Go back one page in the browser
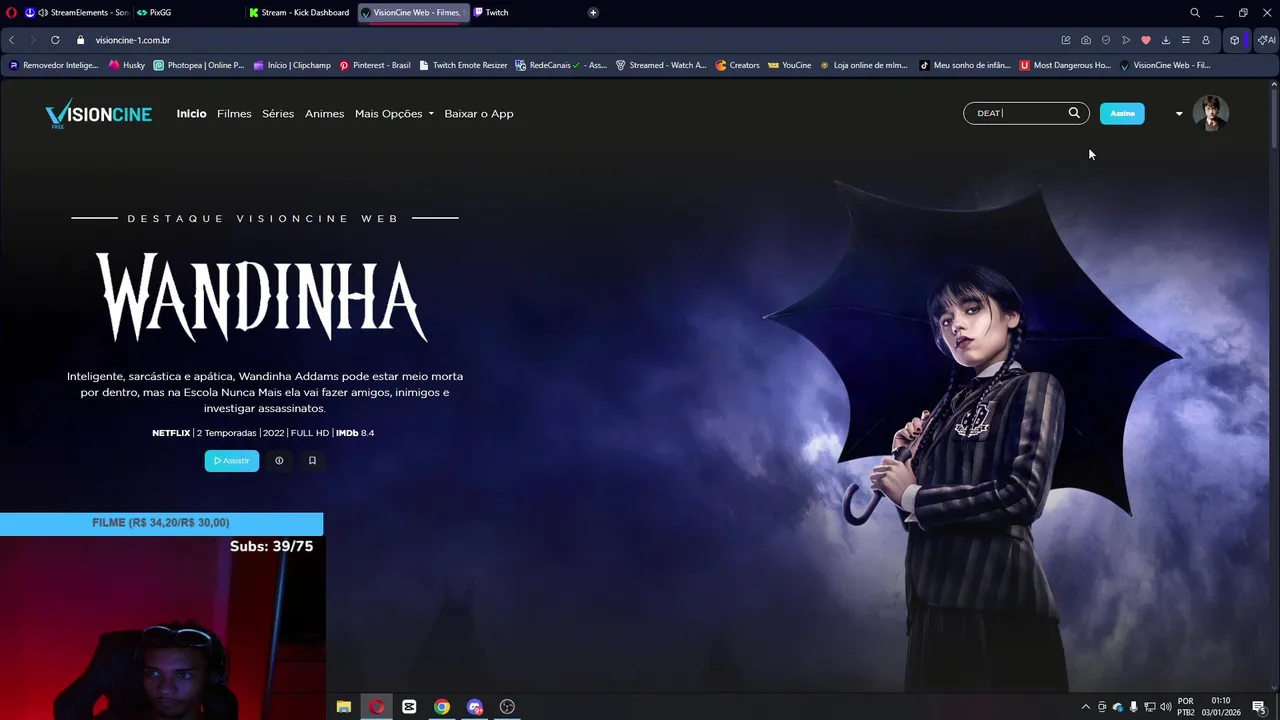Viewport: 1280px width, 720px height. point(11,40)
